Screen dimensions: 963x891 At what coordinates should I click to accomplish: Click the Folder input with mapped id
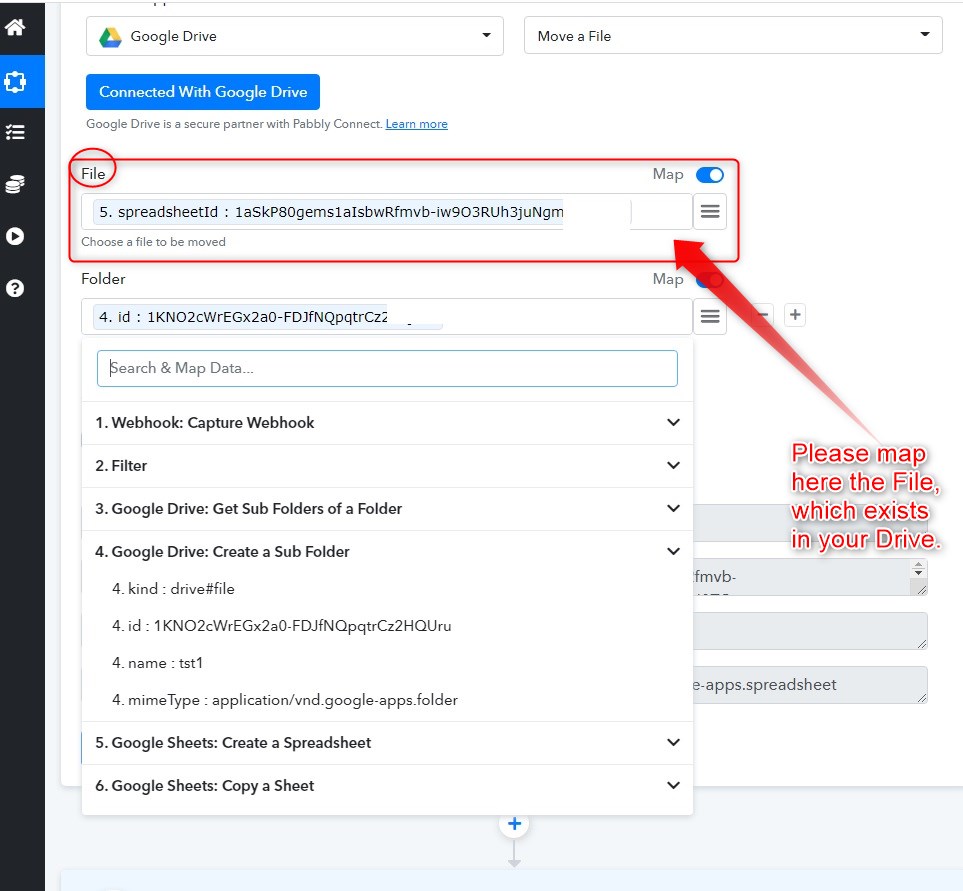point(387,317)
